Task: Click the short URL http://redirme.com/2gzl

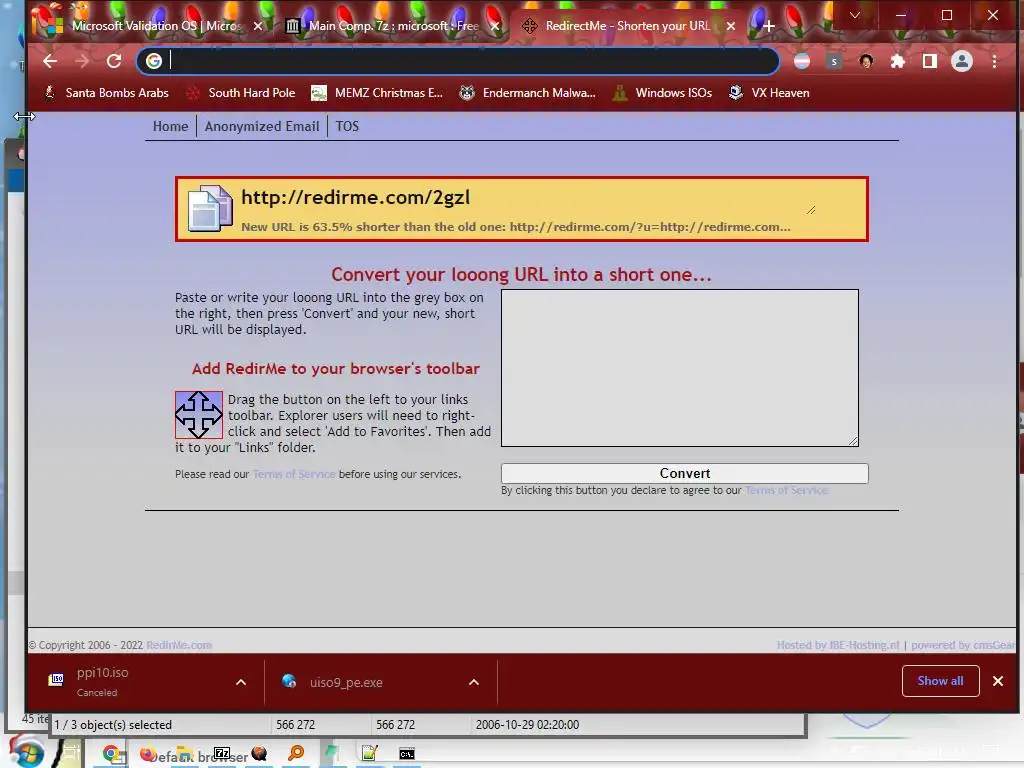Action: (x=355, y=197)
